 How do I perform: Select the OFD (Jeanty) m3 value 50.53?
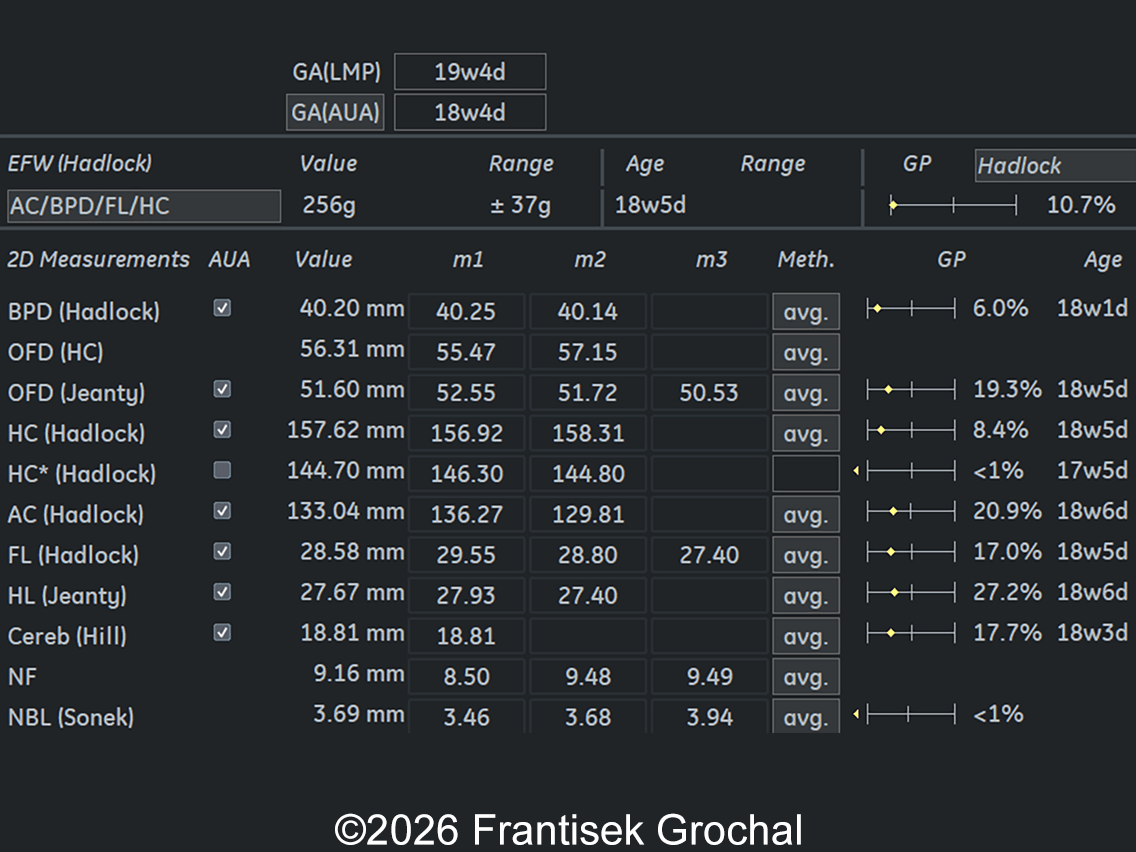pyautogui.click(x=709, y=393)
